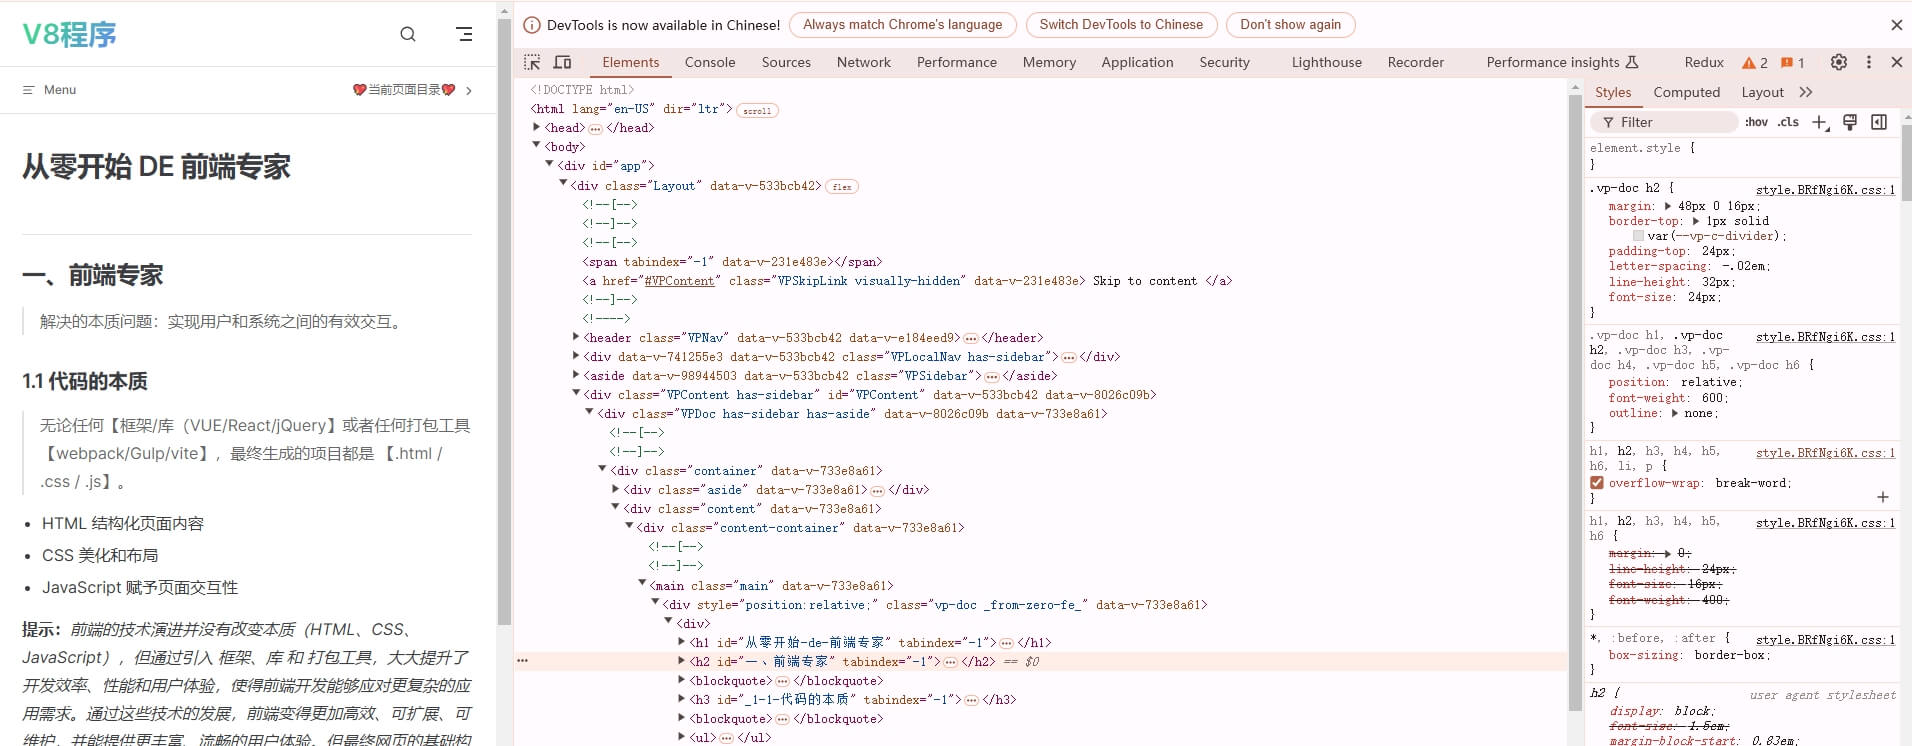Open DevTools three-dot customize menu
The width and height of the screenshot is (1912, 746).
[x=1868, y=62]
